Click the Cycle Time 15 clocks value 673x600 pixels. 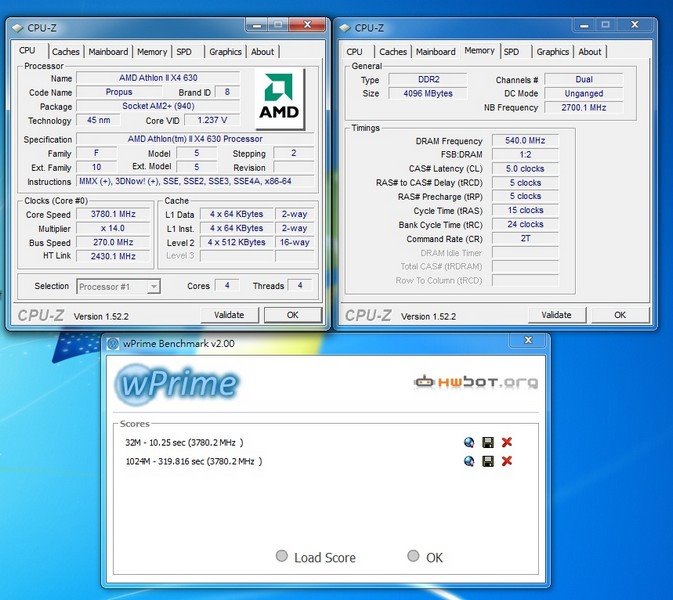click(525, 210)
